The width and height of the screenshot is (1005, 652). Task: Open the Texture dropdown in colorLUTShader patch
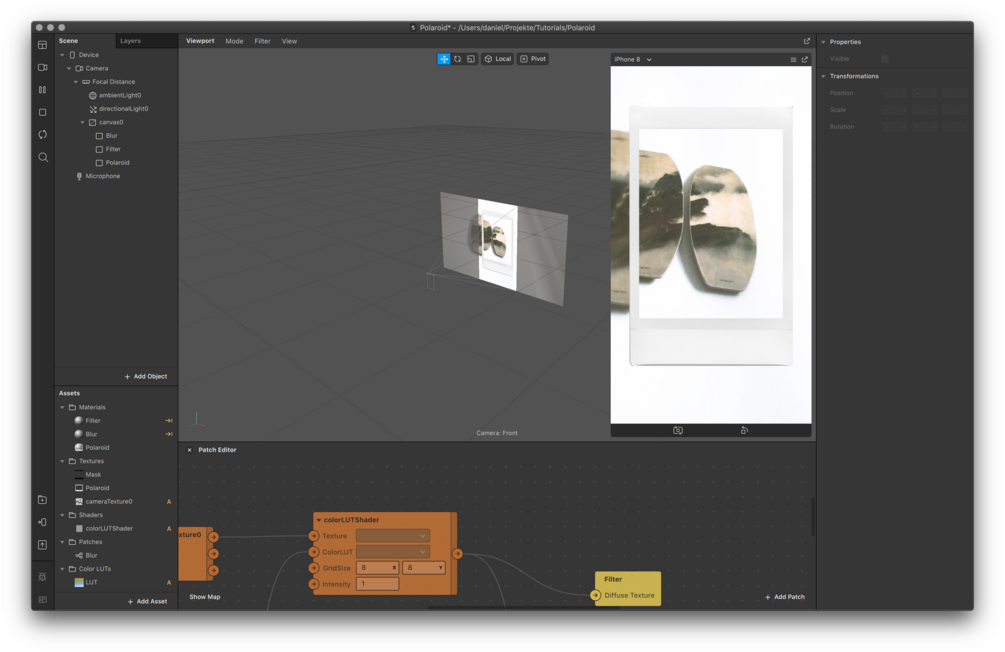point(393,536)
